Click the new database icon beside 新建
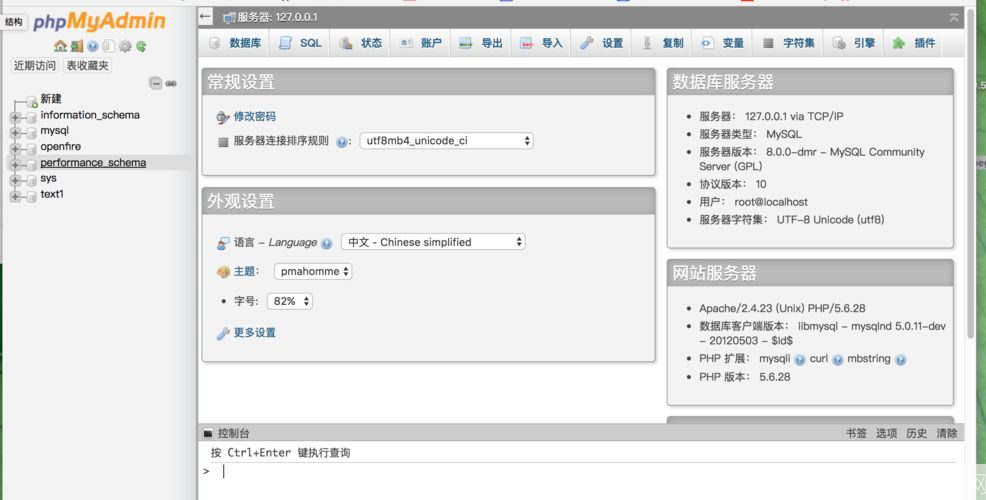 click(31, 101)
